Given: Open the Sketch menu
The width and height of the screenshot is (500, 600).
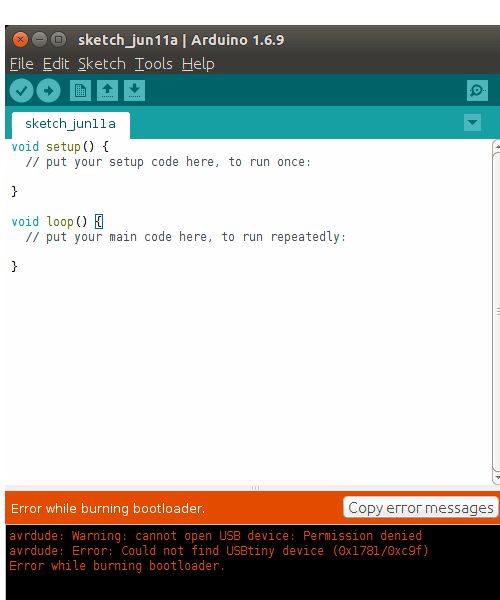Looking at the screenshot, I should coord(102,64).
